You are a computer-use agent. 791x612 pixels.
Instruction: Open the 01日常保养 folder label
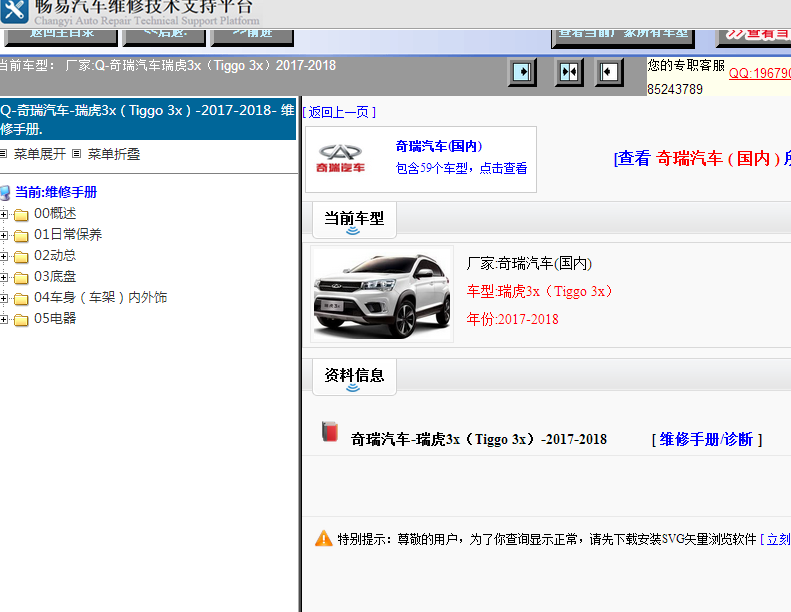(x=68, y=234)
